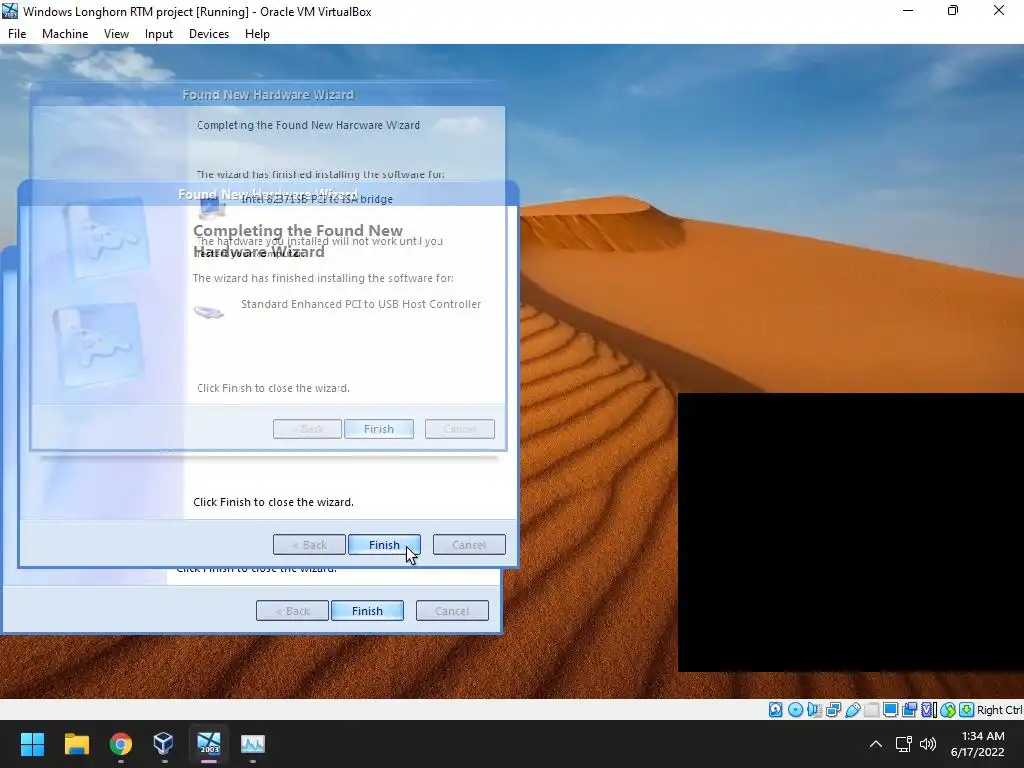Open the File menu
The width and height of the screenshot is (1024, 768).
(17, 34)
